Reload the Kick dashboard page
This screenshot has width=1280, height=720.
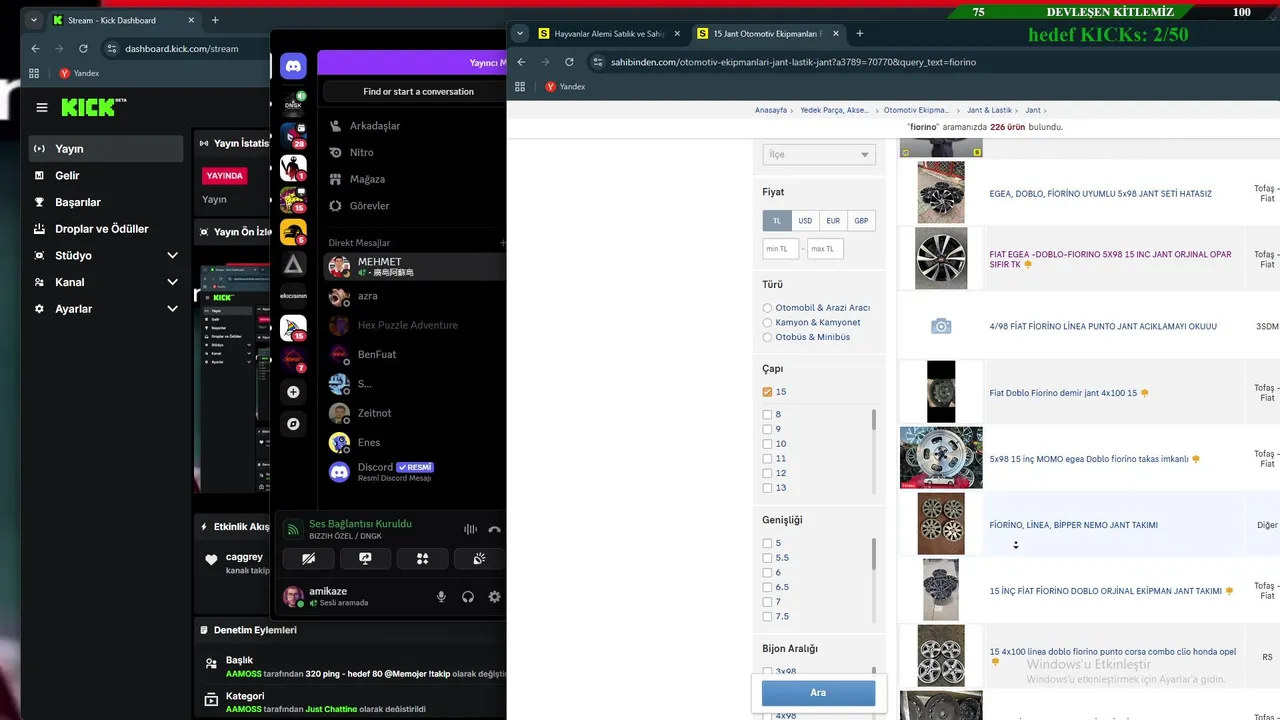[x=83, y=48]
